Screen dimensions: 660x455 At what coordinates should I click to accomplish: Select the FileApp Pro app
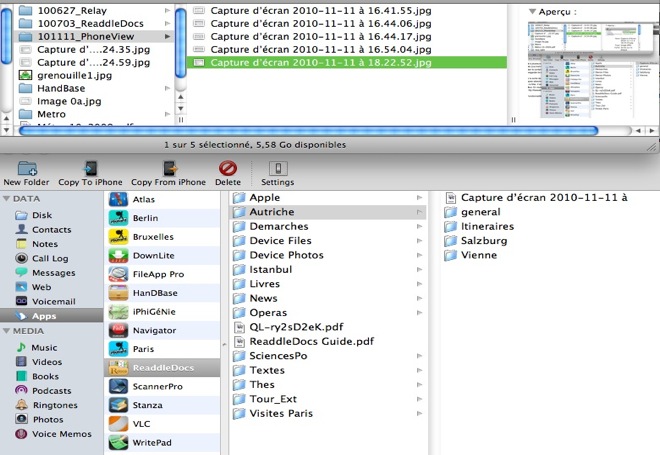pyautogui.click(x=118, y=273)
